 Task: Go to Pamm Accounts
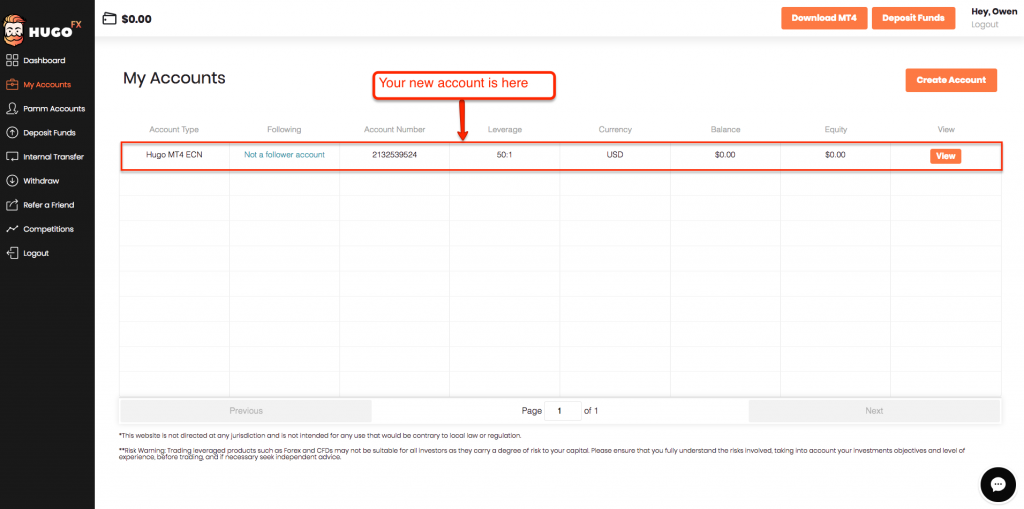54,108
